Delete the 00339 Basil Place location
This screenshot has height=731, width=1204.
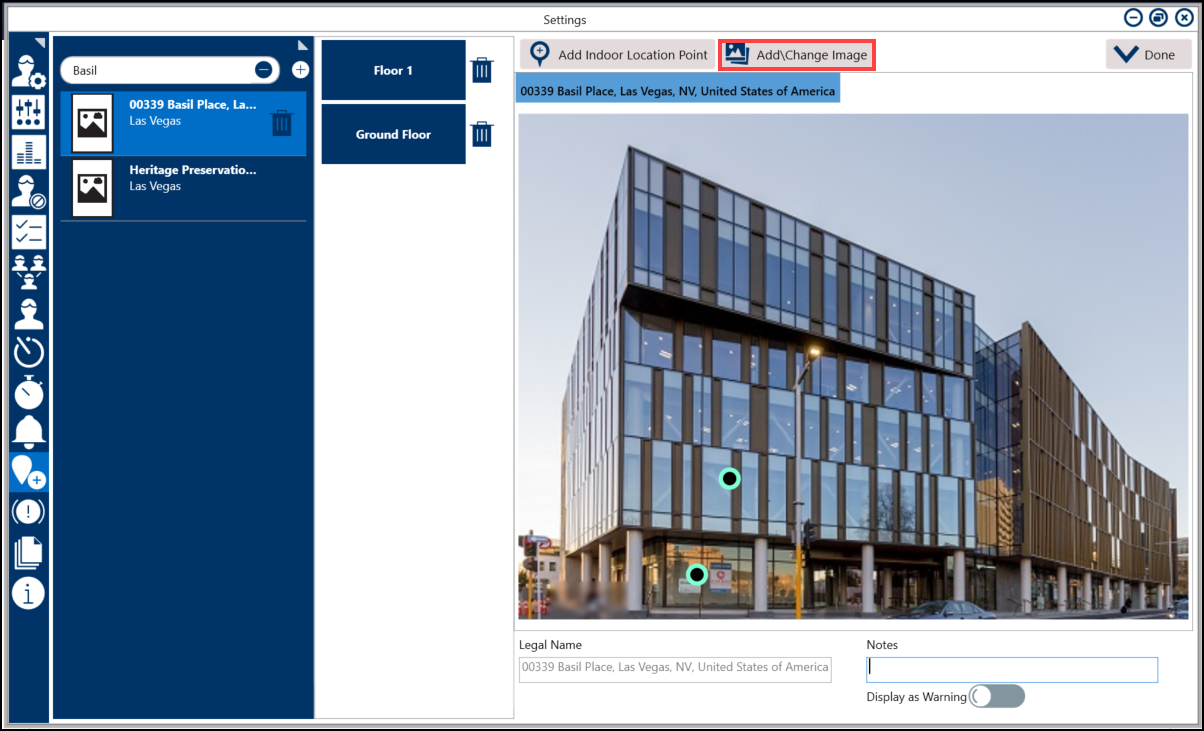click(282, 123)
